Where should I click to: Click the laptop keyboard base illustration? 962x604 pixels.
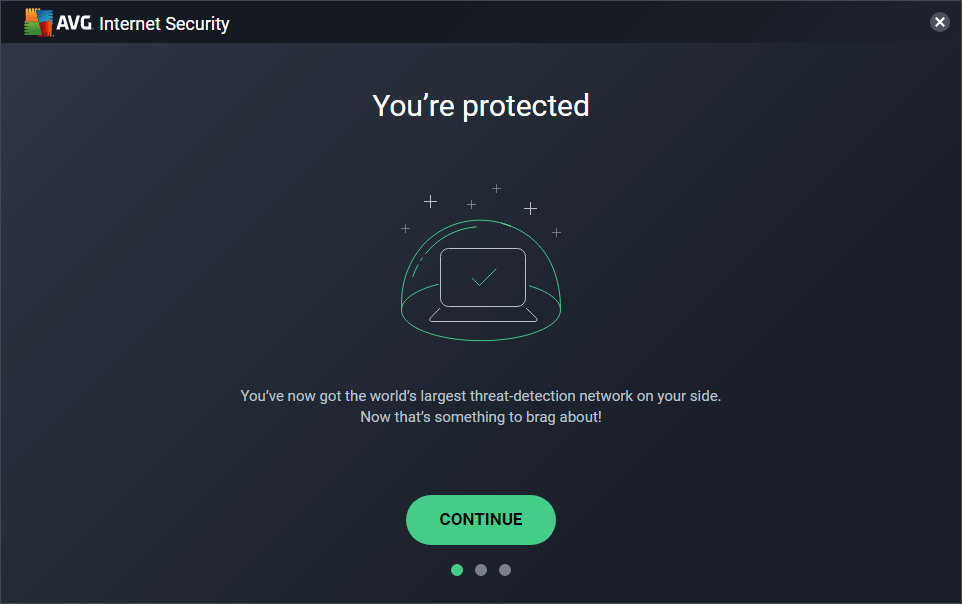pyautogui.click(x=483, y=315)
